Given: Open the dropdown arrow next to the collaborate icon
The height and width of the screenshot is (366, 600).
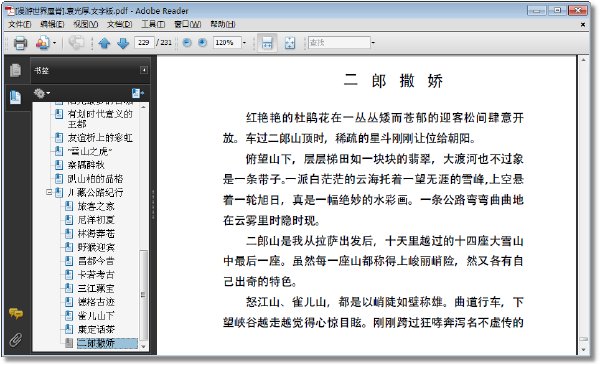Looking at the screenshot, I should pos(54,43).
